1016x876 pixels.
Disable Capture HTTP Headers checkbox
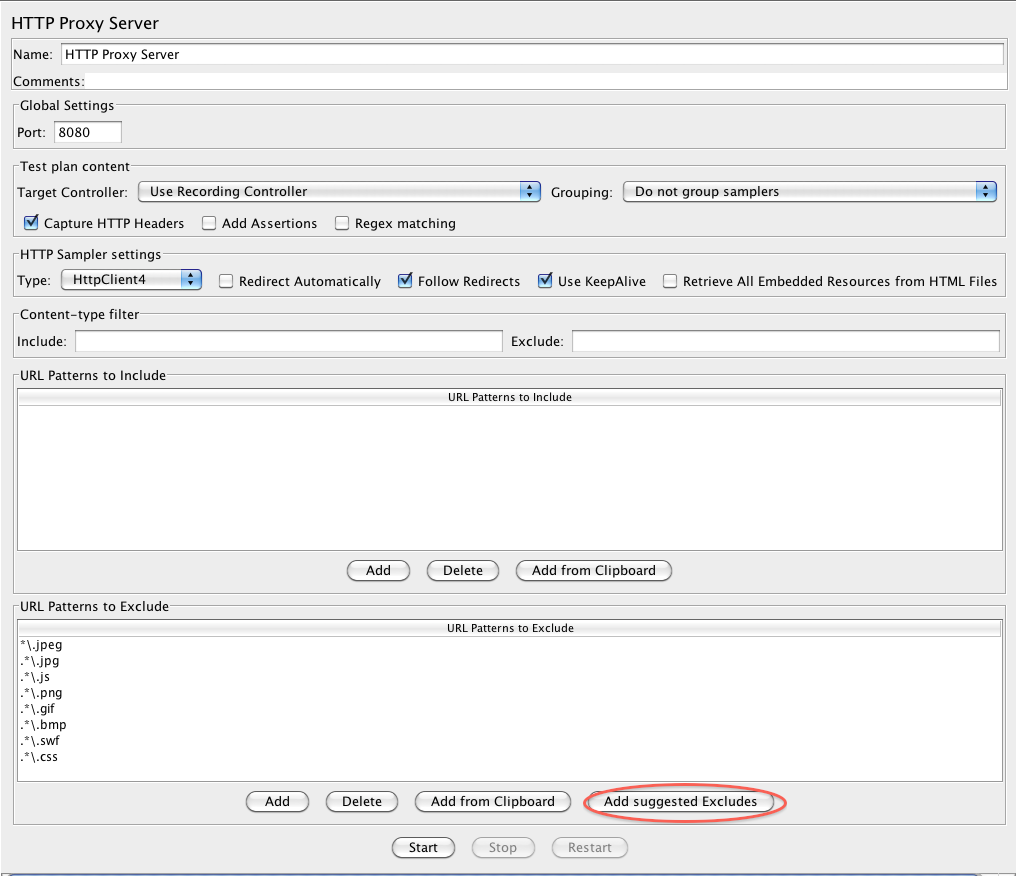point(31,223)
